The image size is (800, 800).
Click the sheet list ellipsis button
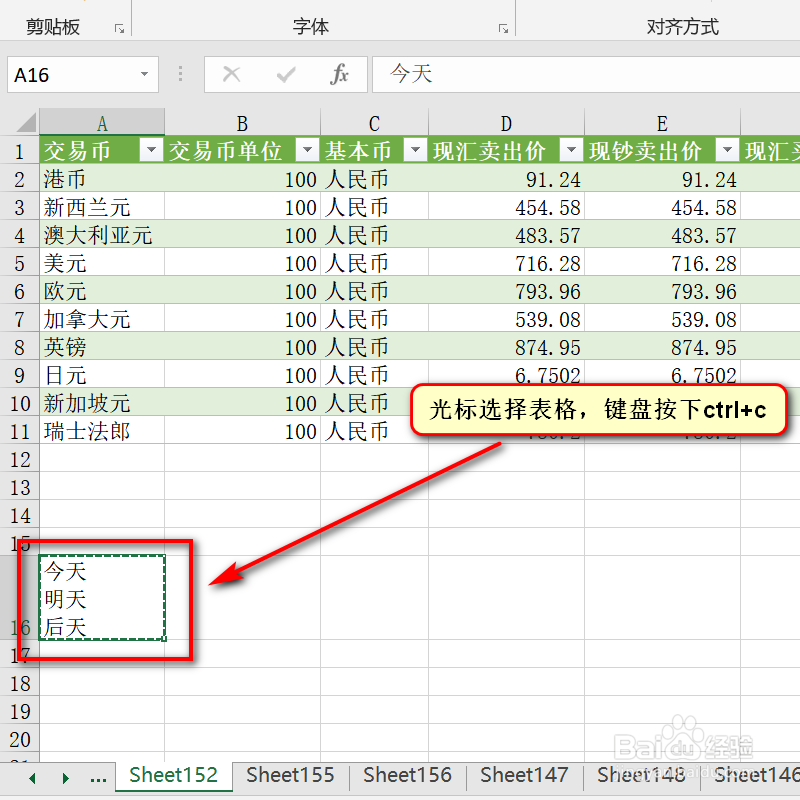click(x=98, y=777)
